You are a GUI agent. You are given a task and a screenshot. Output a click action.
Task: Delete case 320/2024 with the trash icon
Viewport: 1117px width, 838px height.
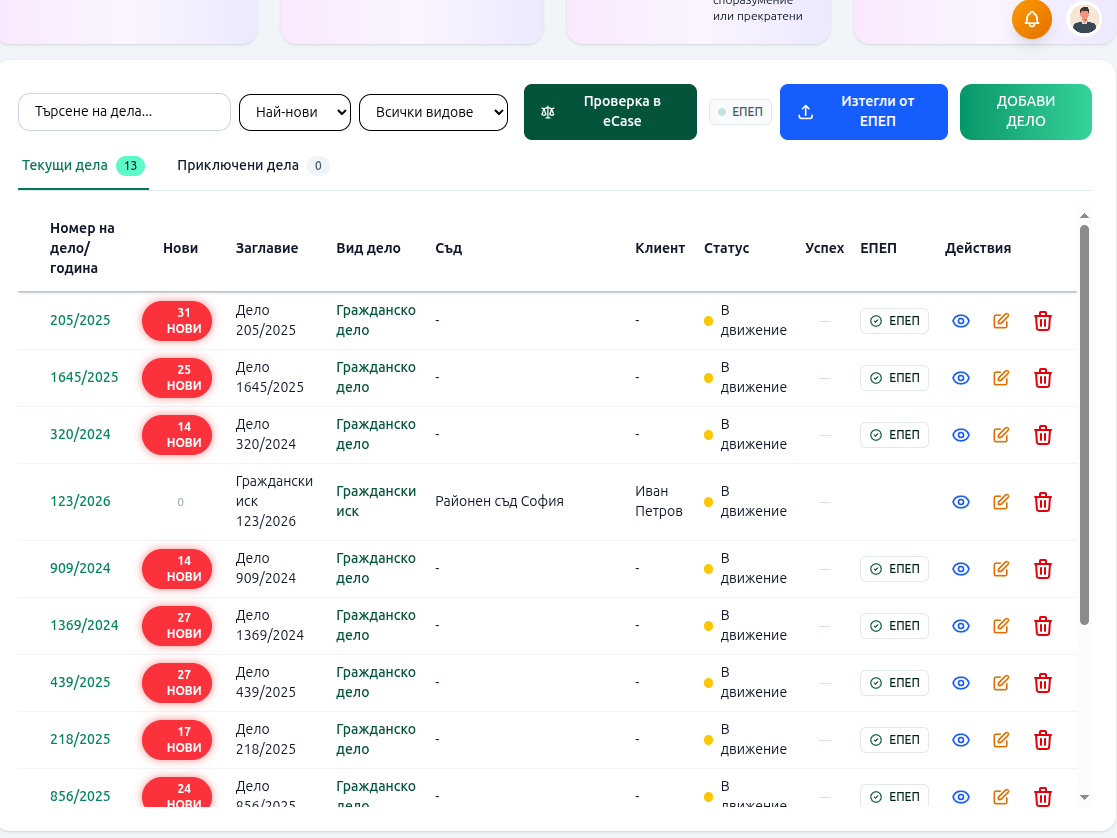tap(1043, 435)
